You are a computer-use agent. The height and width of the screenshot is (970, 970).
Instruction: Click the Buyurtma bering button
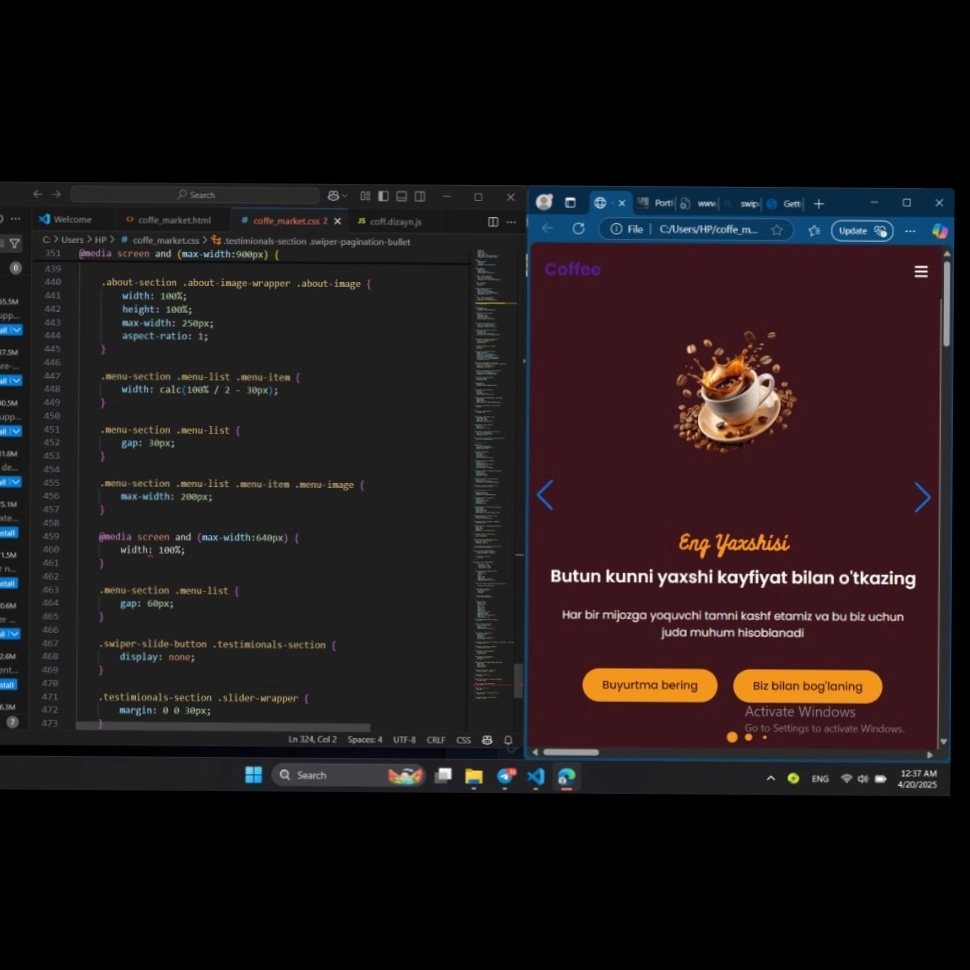[x=650, y=685]
